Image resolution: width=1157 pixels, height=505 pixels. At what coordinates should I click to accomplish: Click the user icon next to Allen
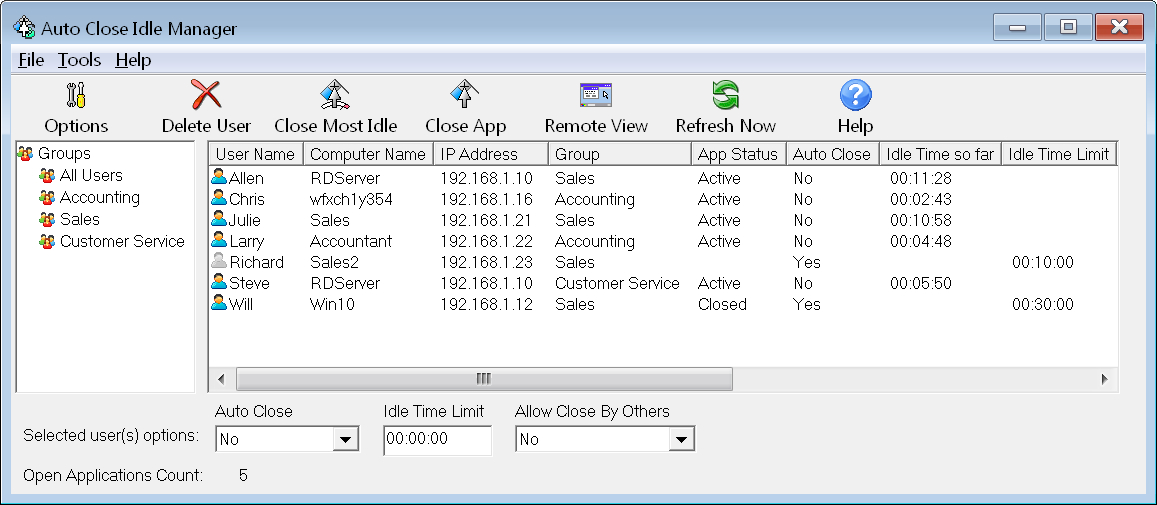click(x=219, y=176)
